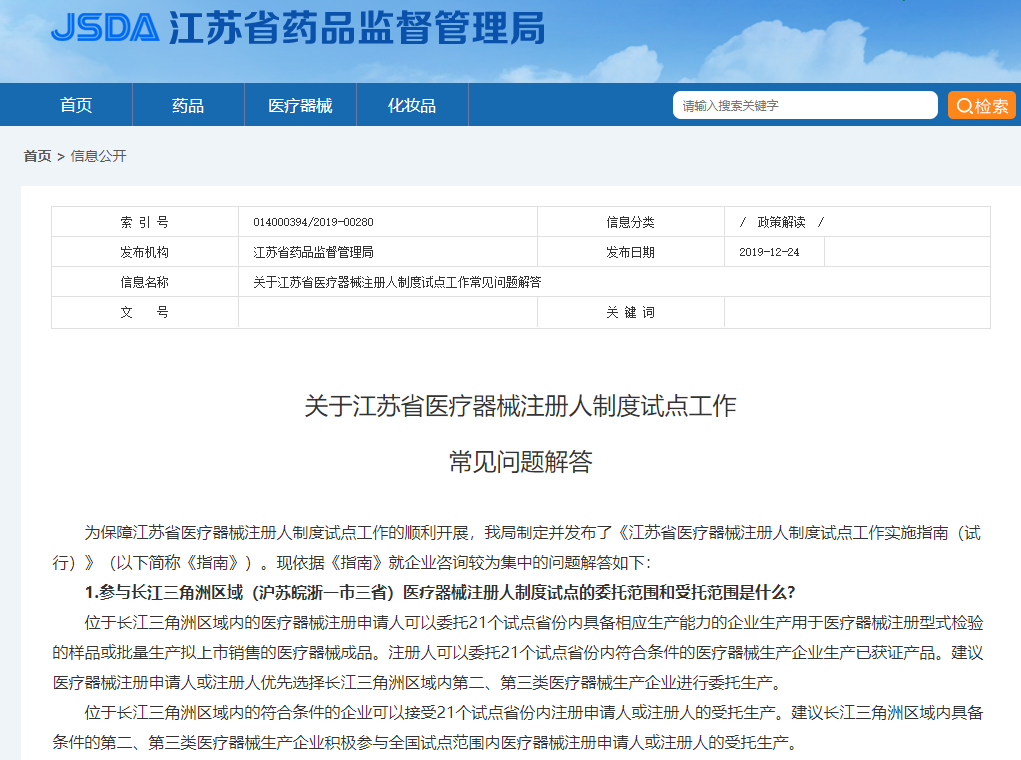Viewport: 1021px width, 760px height.
Task: Click the 索引号 label cell
Action: 145,222
